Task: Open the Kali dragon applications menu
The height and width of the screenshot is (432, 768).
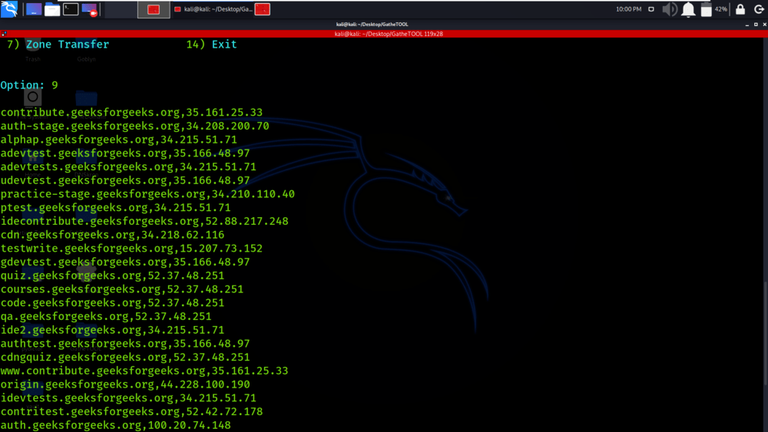Action: [x=9, y=9]
